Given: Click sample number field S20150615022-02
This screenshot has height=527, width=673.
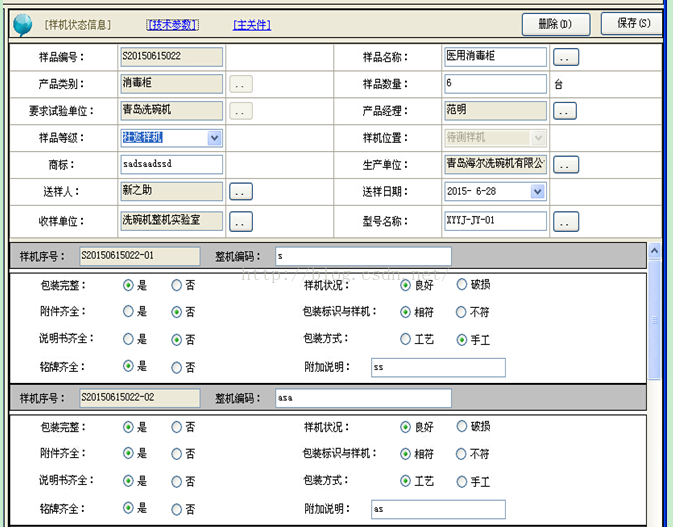Looking at the screenshot, I should click(x=139, y=397).
